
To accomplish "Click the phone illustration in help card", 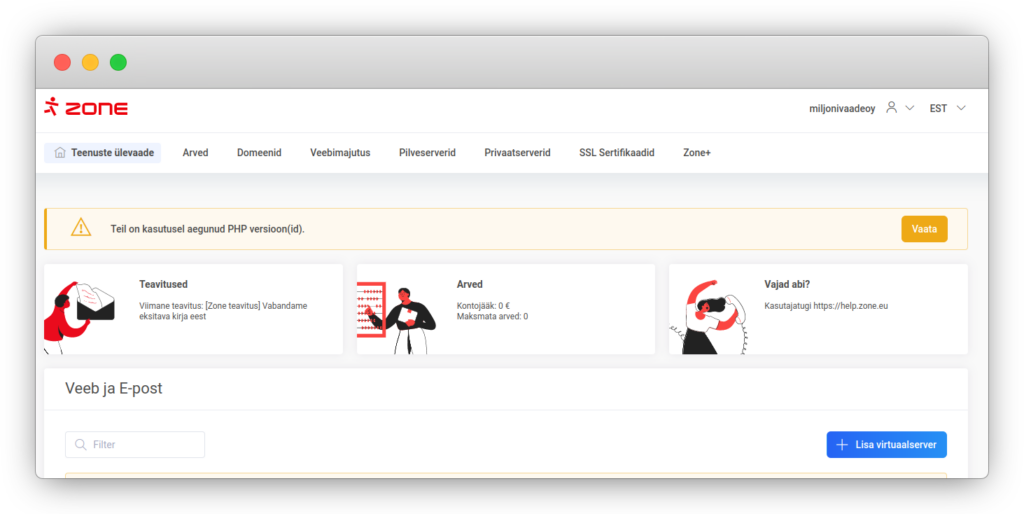I will tap(709, 317).
